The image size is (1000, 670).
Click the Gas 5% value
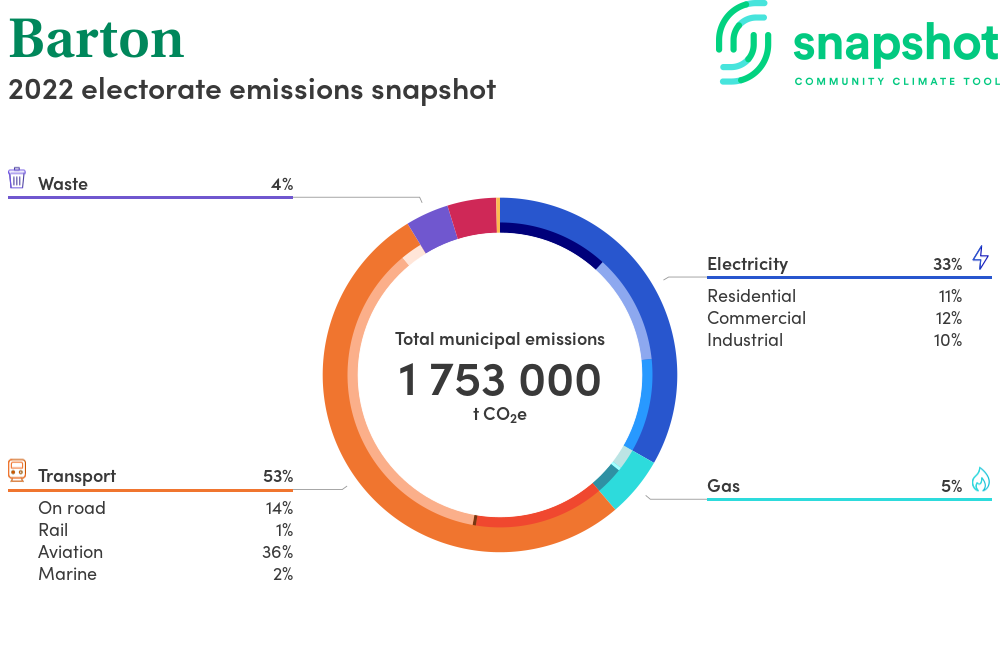952,486
